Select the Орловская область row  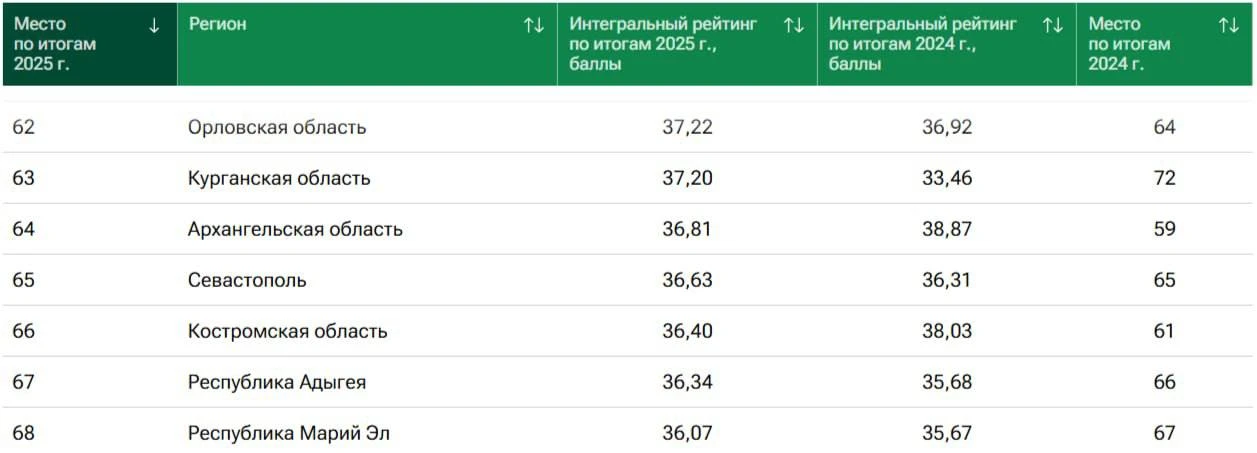click(628, 127)
